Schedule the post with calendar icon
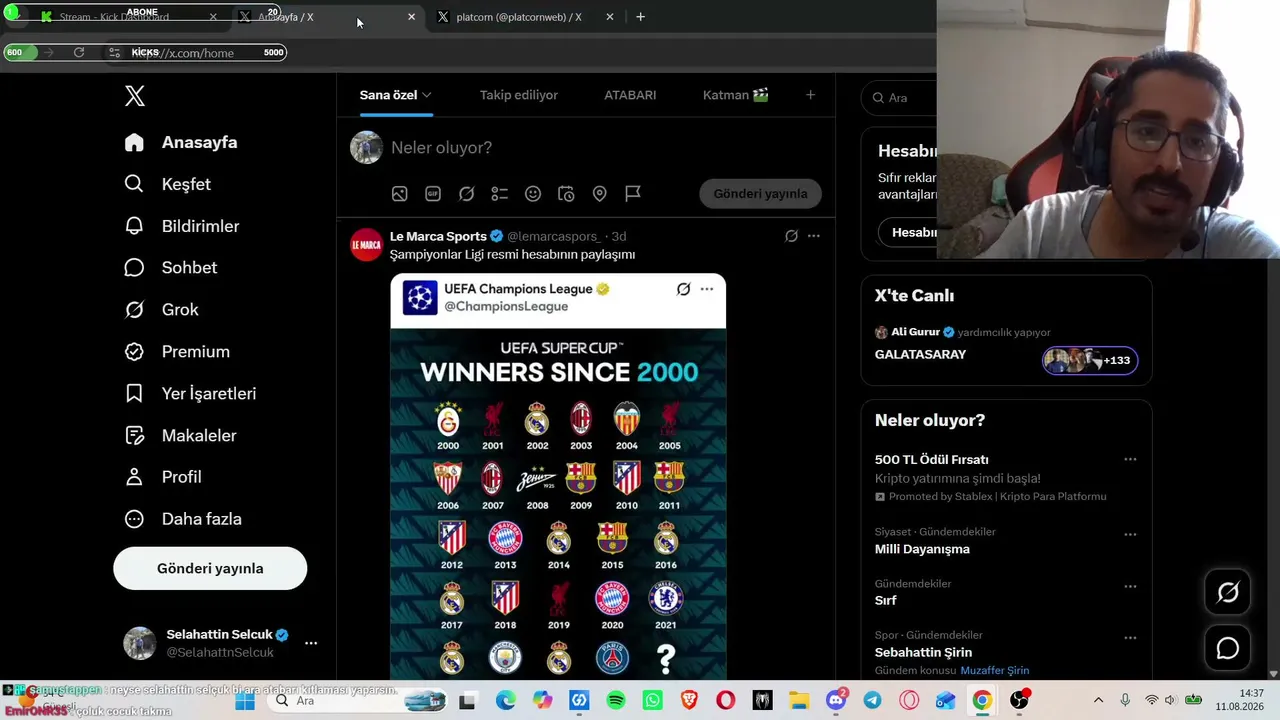 coord(566,194)
